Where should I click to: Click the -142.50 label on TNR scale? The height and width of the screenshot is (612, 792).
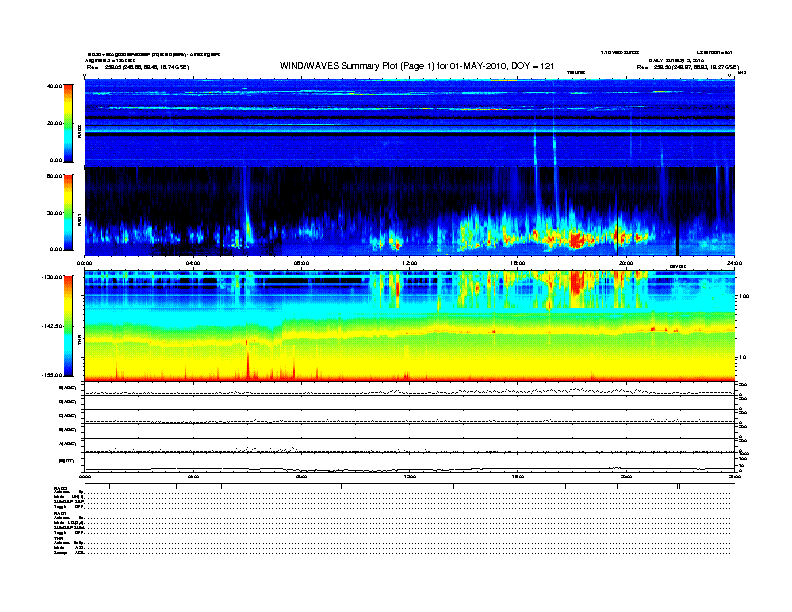52,326
